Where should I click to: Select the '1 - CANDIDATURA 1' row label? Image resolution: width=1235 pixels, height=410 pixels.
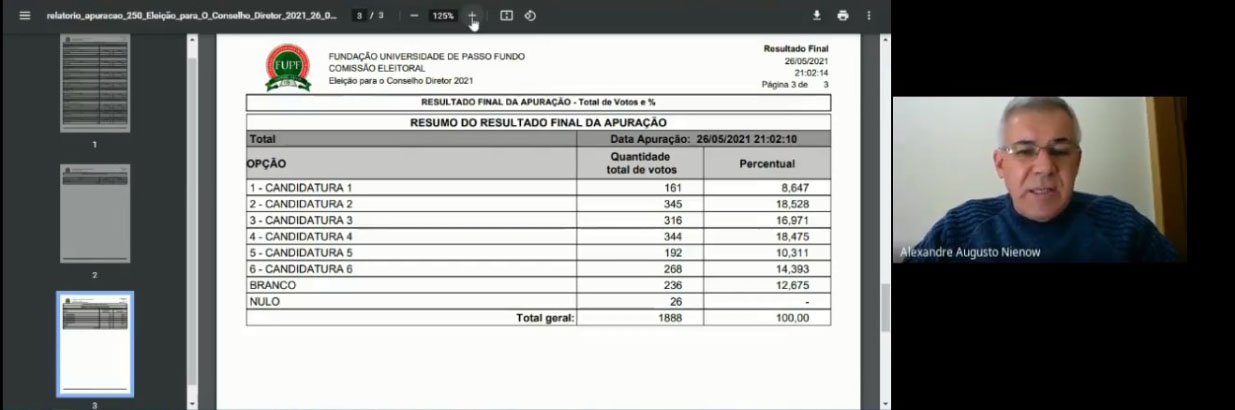click(x=301, y=188)
